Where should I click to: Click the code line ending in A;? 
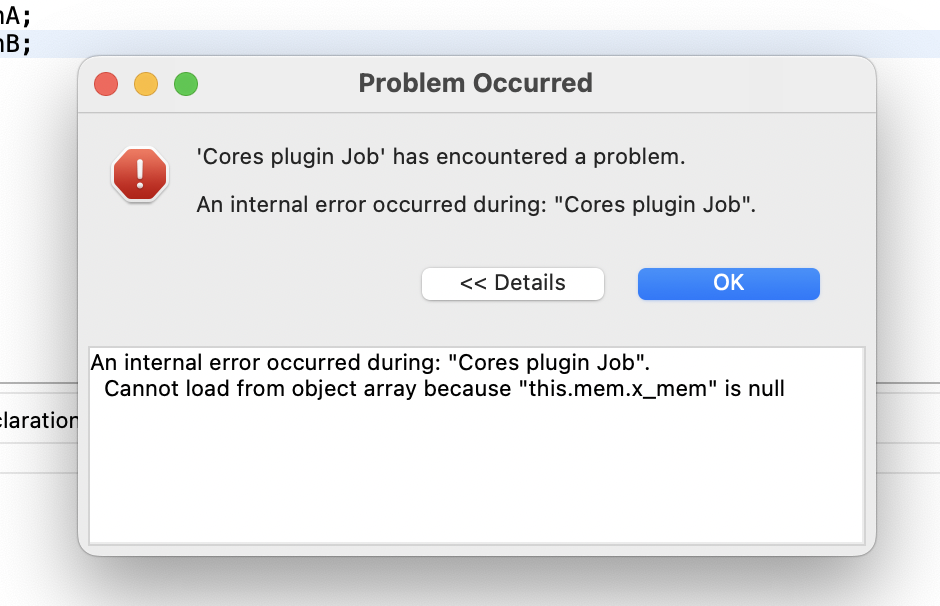point(15,14)
